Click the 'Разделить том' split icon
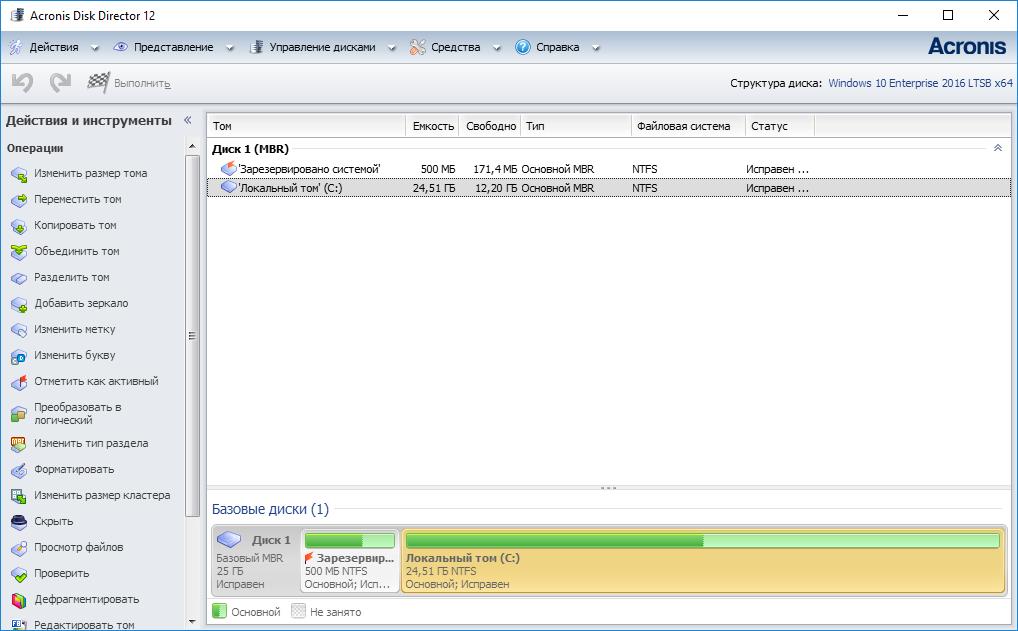The height and width of the screenshot is (631, 1018). pos(18,278)
